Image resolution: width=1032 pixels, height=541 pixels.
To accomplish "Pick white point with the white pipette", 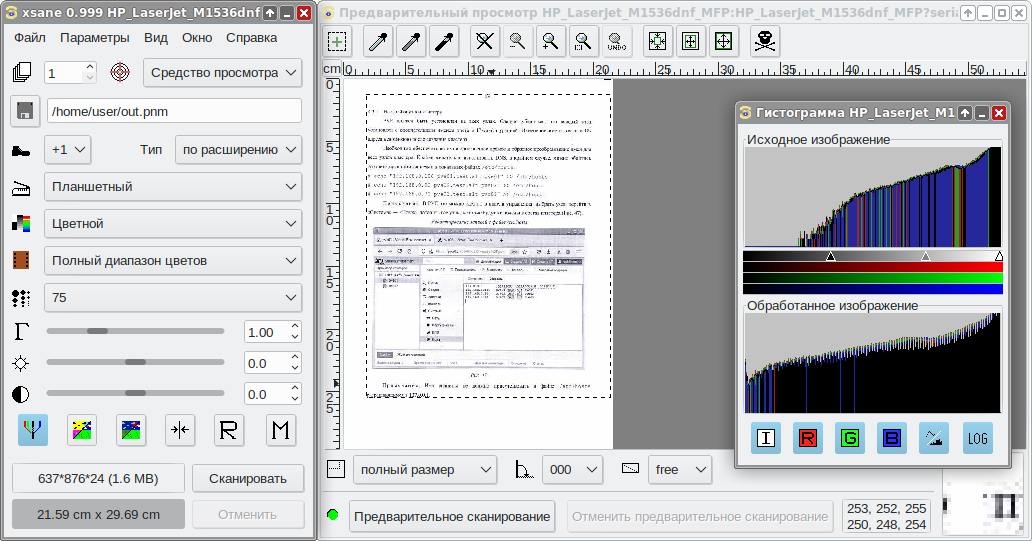I will click(378, 41).
